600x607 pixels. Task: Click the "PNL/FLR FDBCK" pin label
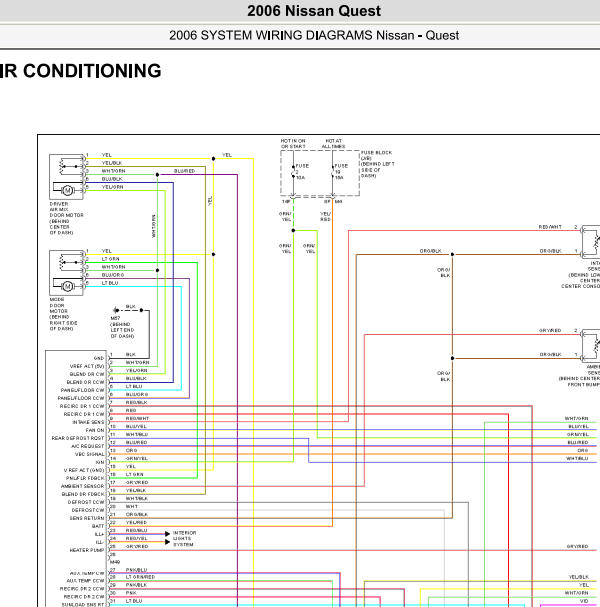click(x=85, y=478)
